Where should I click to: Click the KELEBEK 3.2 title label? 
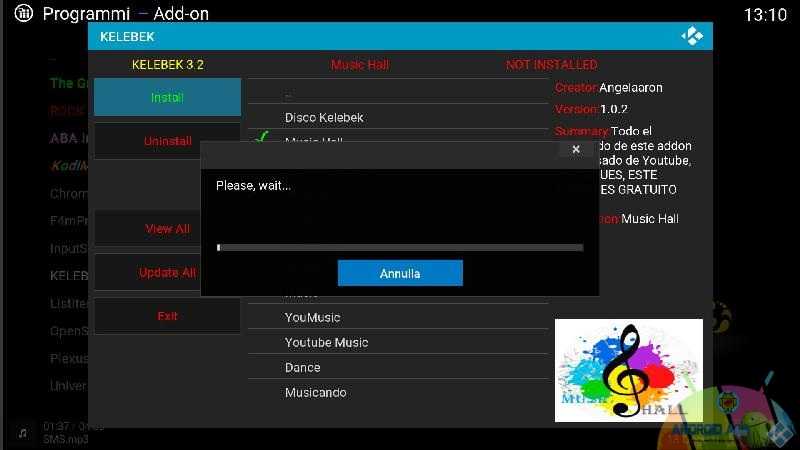point(167,65)
